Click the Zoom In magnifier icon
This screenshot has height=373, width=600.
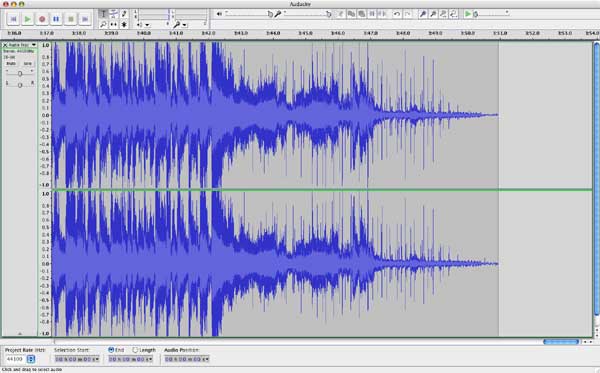pos(423,14)
